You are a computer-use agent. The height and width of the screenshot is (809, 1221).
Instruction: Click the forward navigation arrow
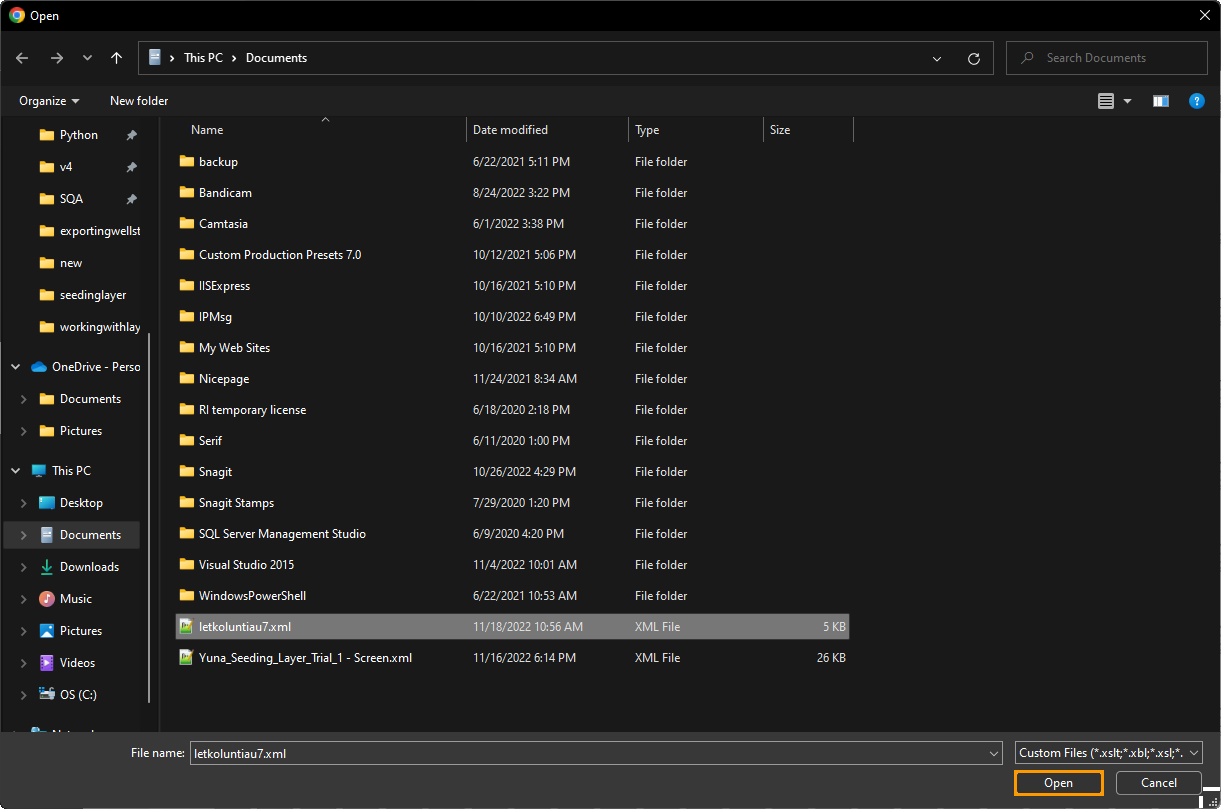coord(56,58)
